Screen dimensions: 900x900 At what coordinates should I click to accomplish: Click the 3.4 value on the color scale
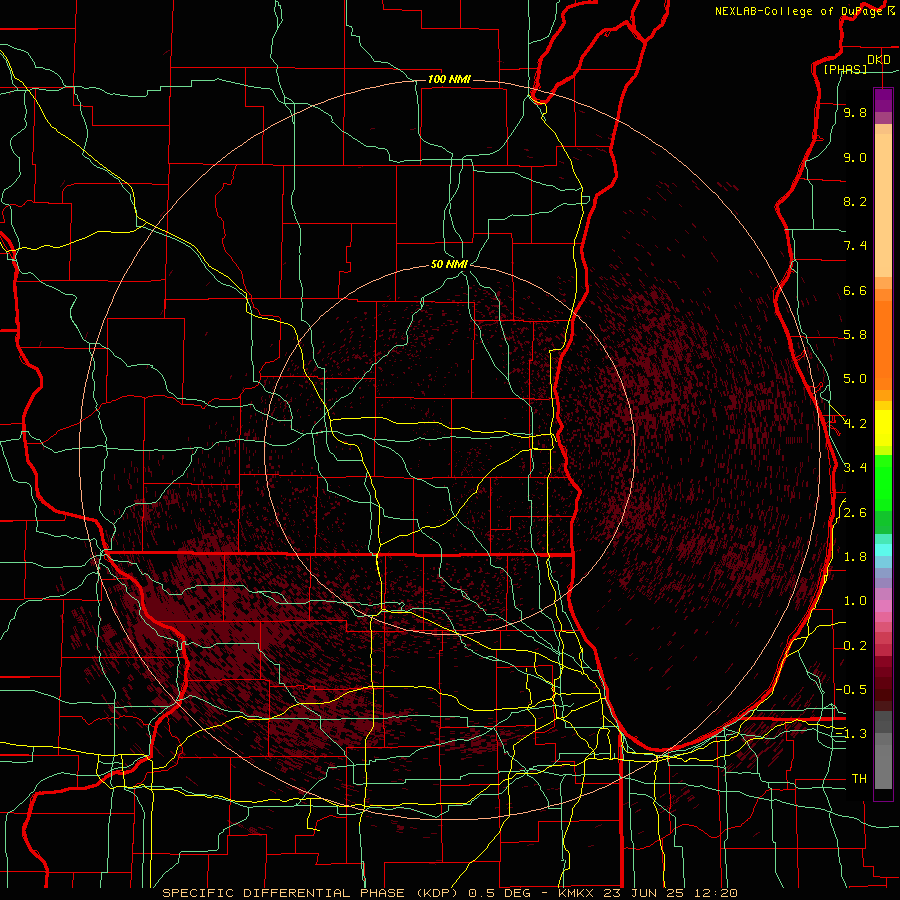[x=855, y=468]
